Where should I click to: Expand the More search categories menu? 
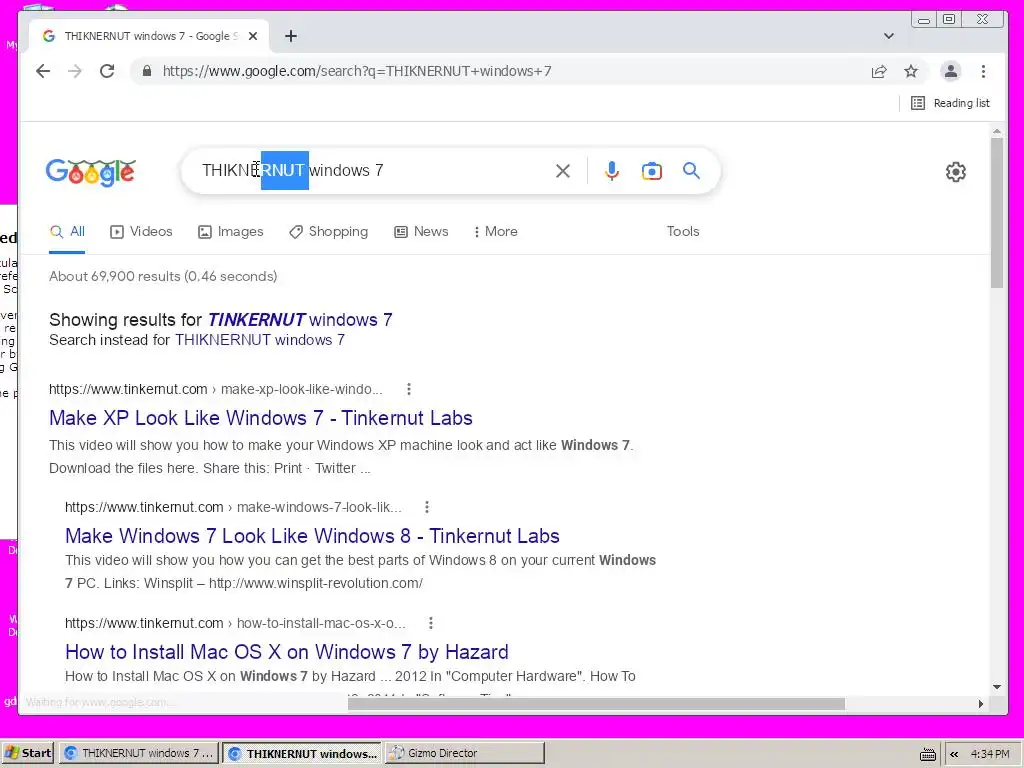[496, 232]
